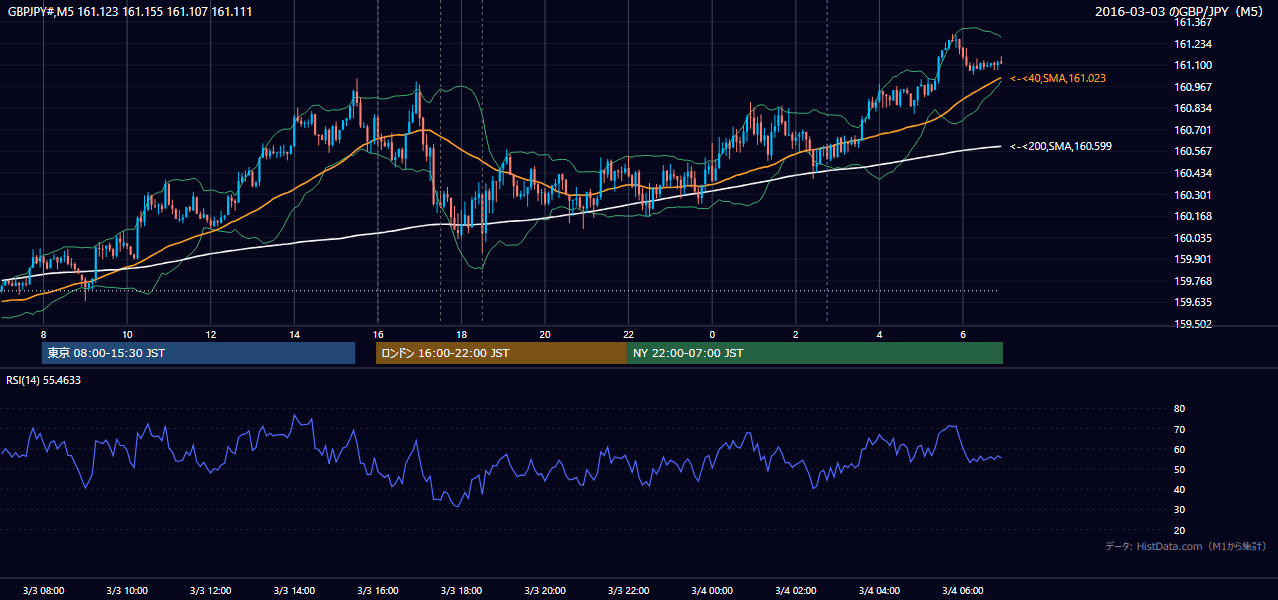Click price axis value 160.701

[1192, 130]
